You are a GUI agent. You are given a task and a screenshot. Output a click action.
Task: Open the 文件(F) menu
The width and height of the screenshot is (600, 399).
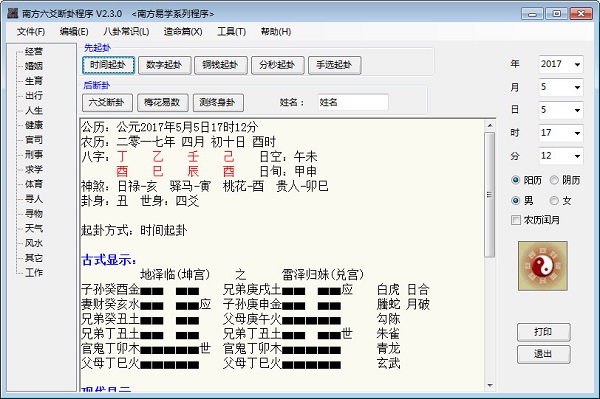(x=31, y=31)
